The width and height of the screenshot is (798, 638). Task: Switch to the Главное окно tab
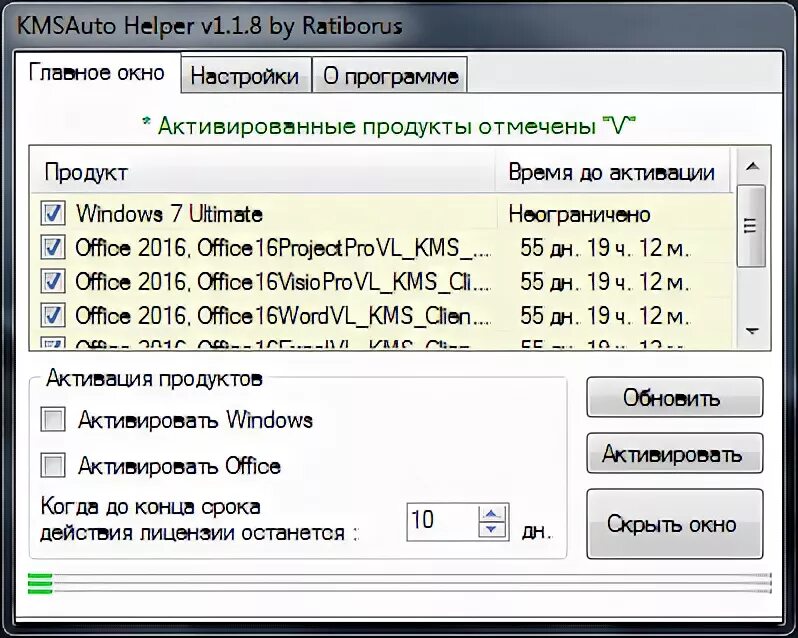tap(97, 73)
